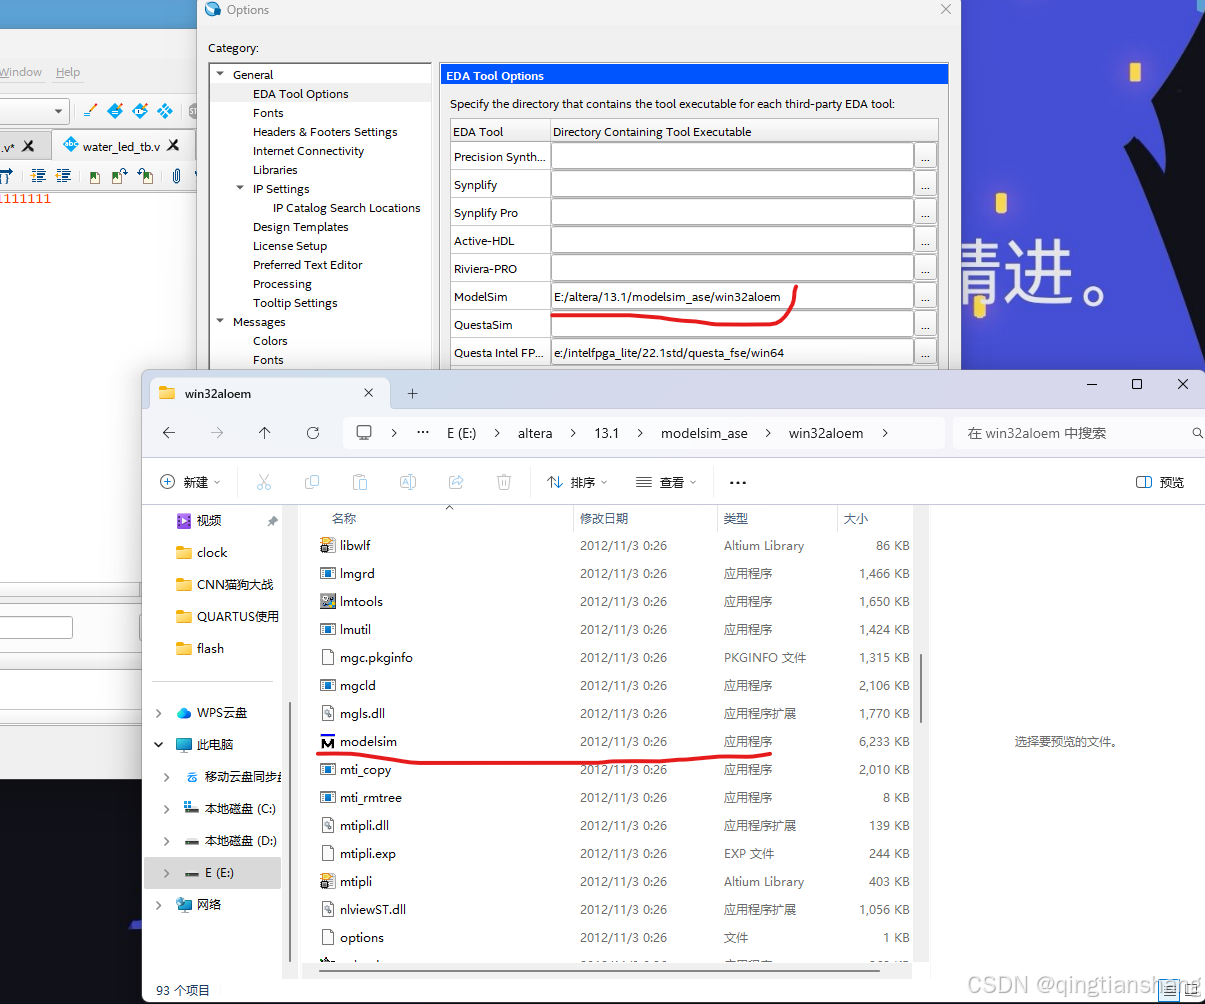Image resolution: width=1205 pixels, height=1004 pixels.
Task: Browse for the Precision Synthesis directory
Action: (926, 157)
